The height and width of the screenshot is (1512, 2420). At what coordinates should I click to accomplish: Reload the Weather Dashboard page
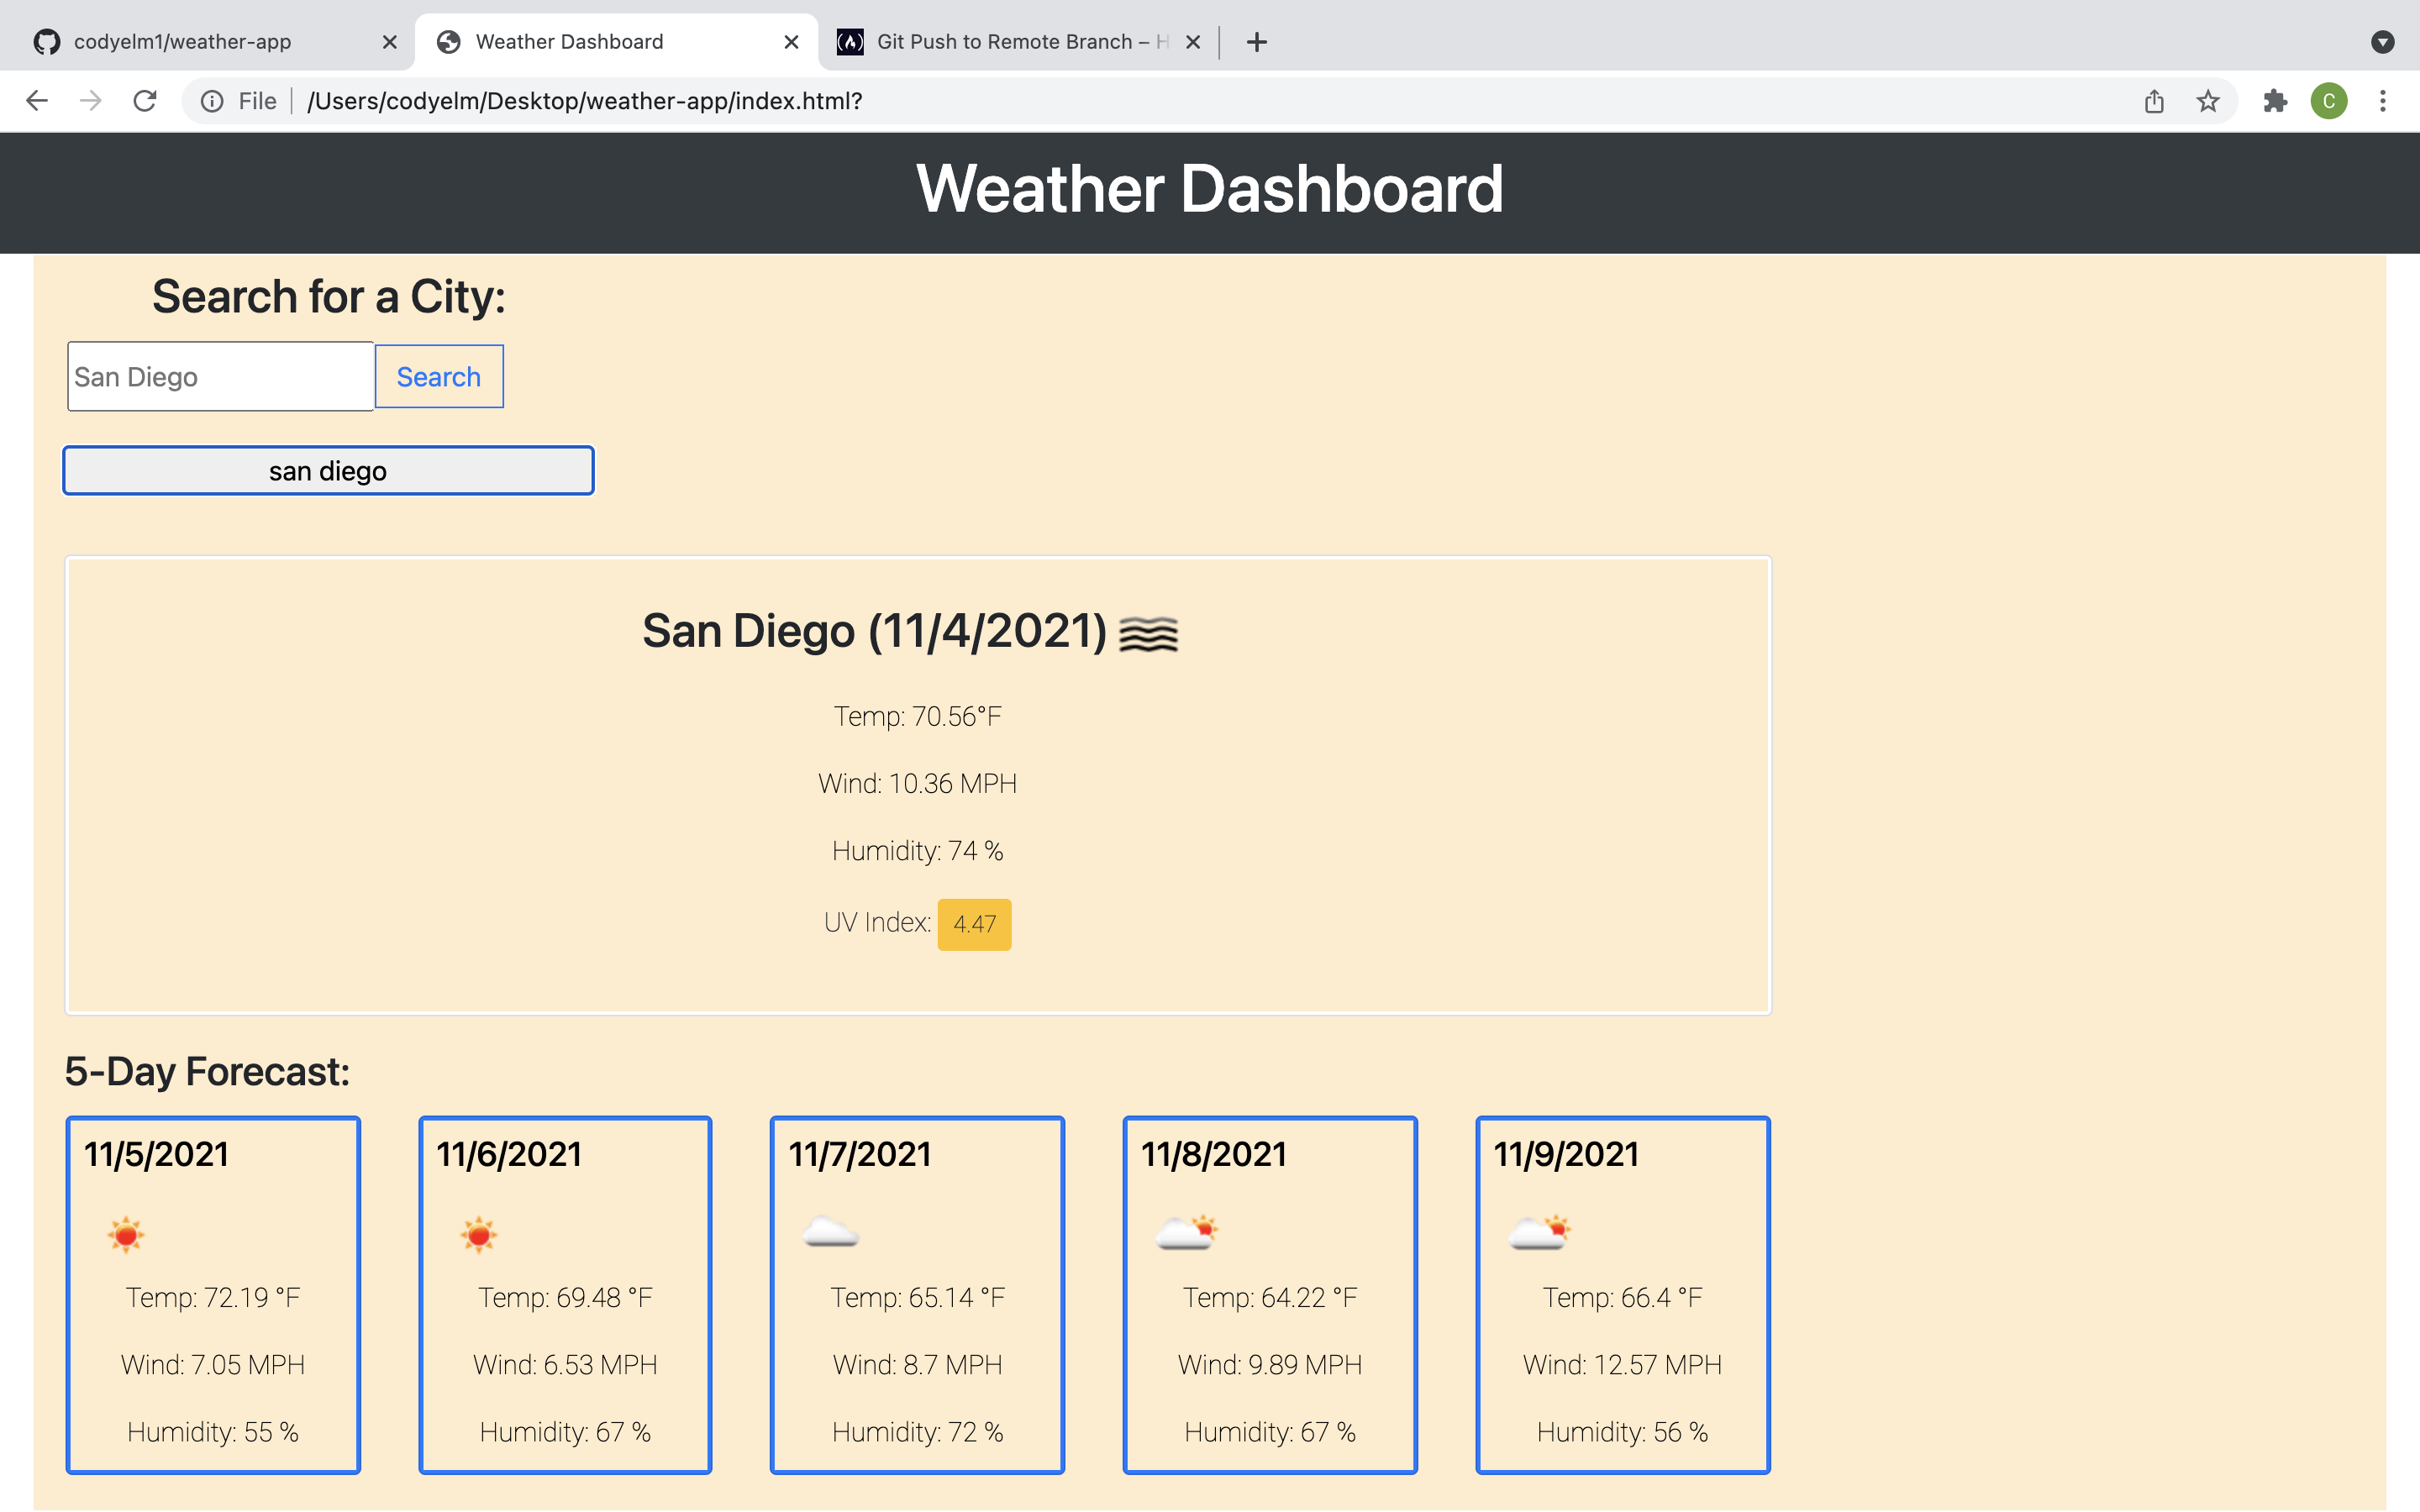point(145,100)
